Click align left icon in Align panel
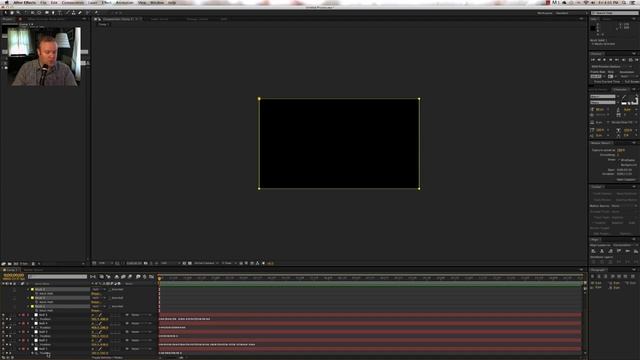 pyautogui.click(x=593, y=251)
